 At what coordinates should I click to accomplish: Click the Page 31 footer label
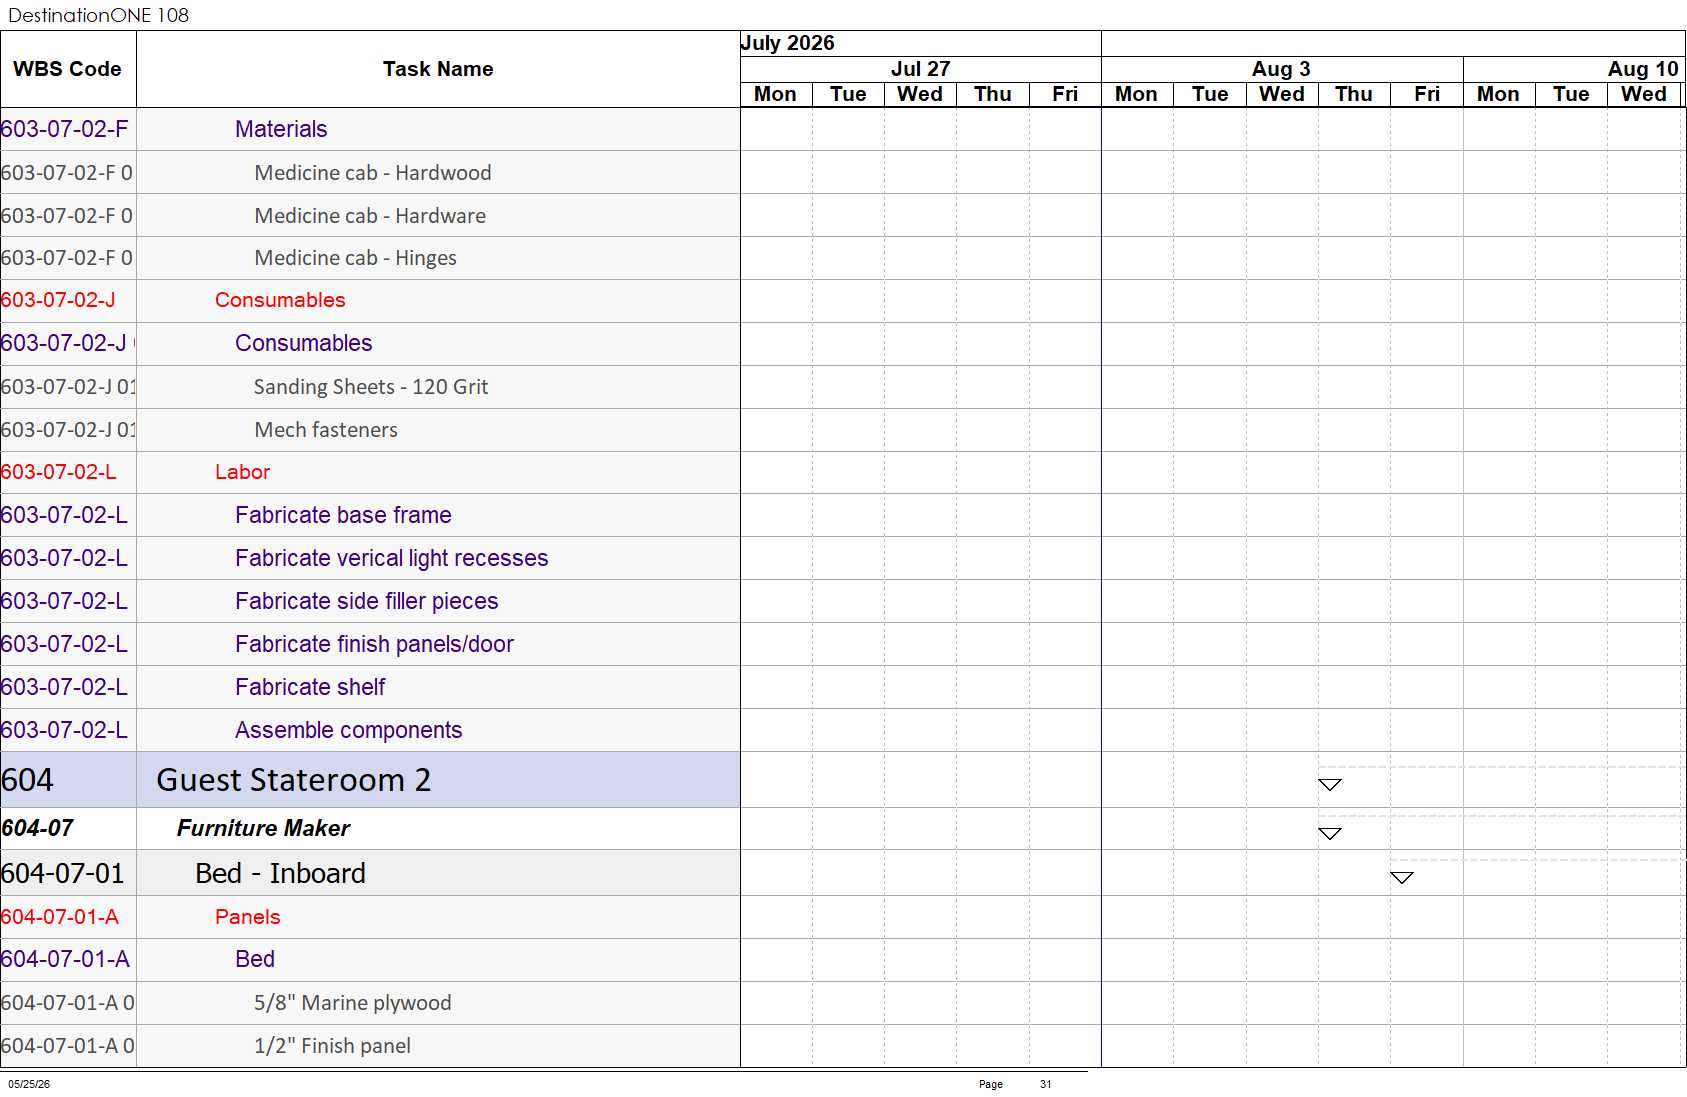point(1015,1084)
